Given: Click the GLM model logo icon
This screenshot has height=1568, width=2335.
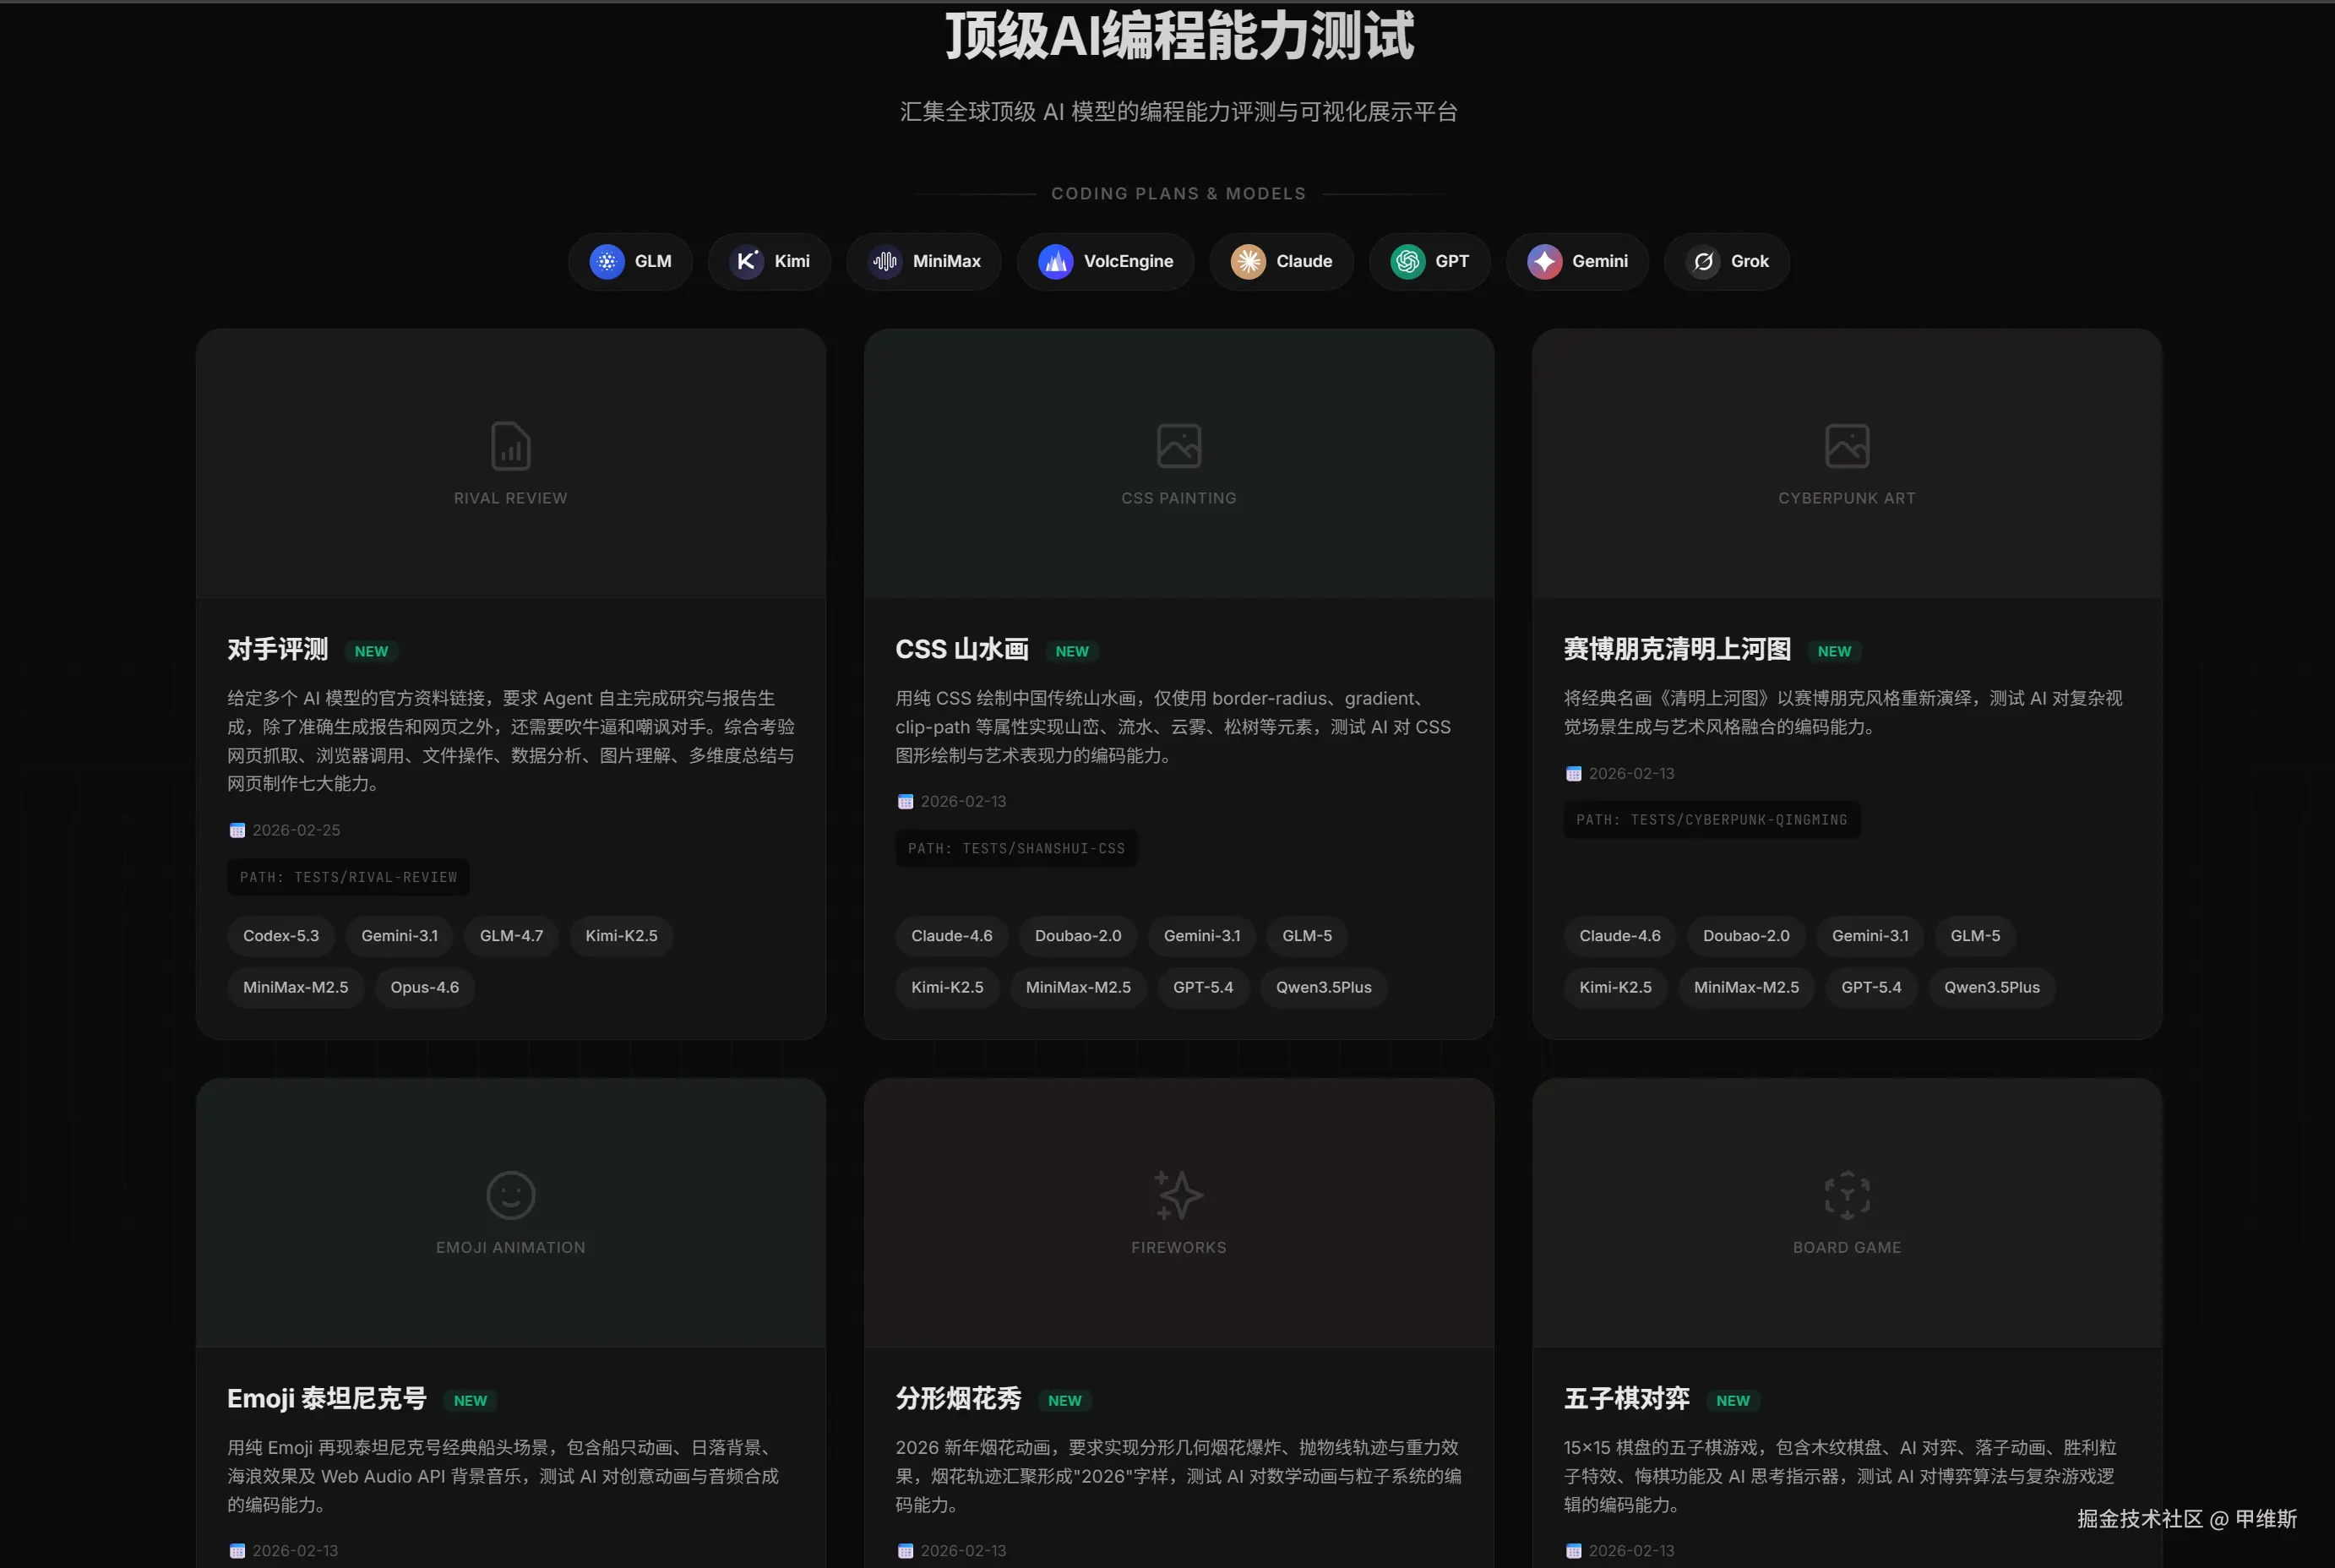Looking at the screenshot, I should click(x=606, y=262).
